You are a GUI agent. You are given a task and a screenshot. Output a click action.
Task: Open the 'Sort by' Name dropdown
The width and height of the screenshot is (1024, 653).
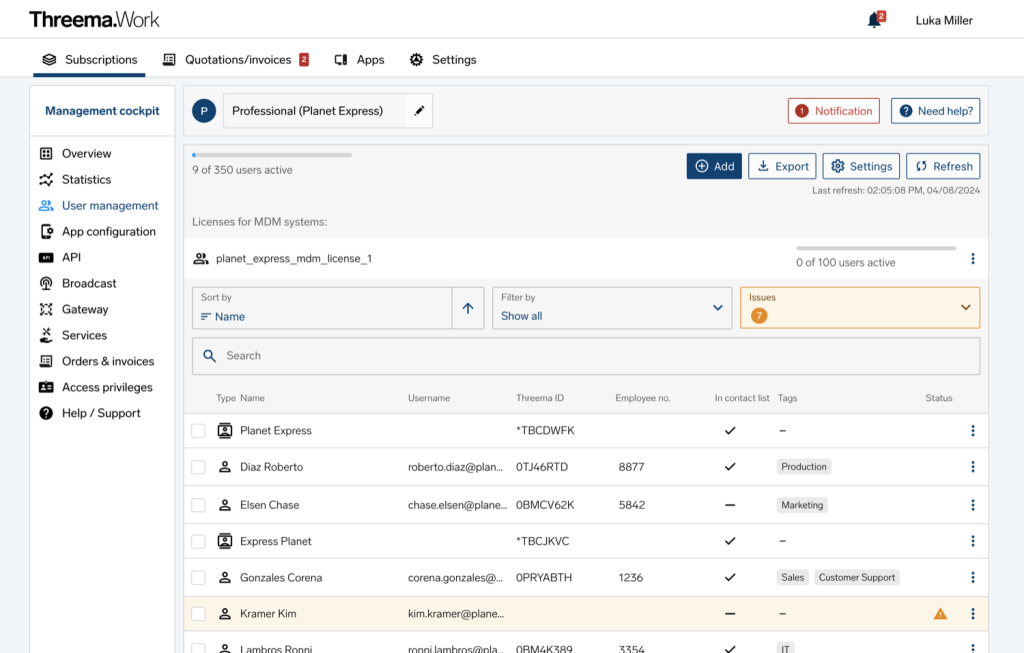[x=320, y=307]
